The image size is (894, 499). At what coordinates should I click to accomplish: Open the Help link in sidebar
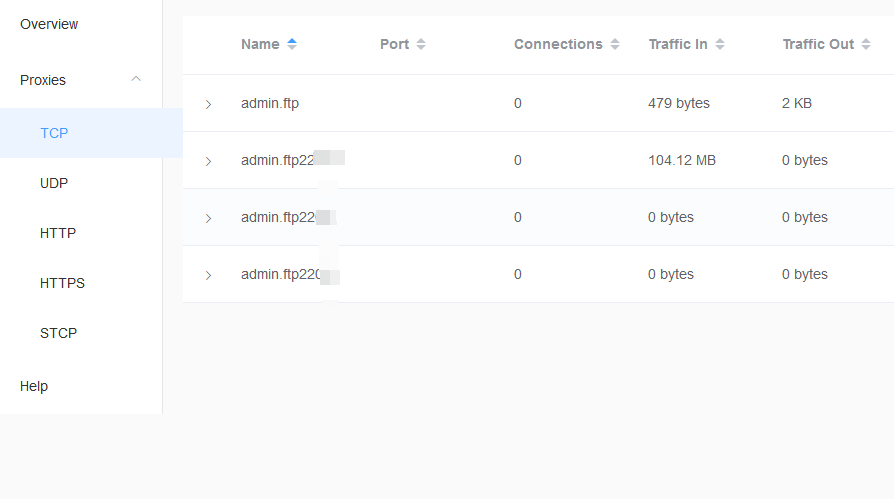(34, 386)
